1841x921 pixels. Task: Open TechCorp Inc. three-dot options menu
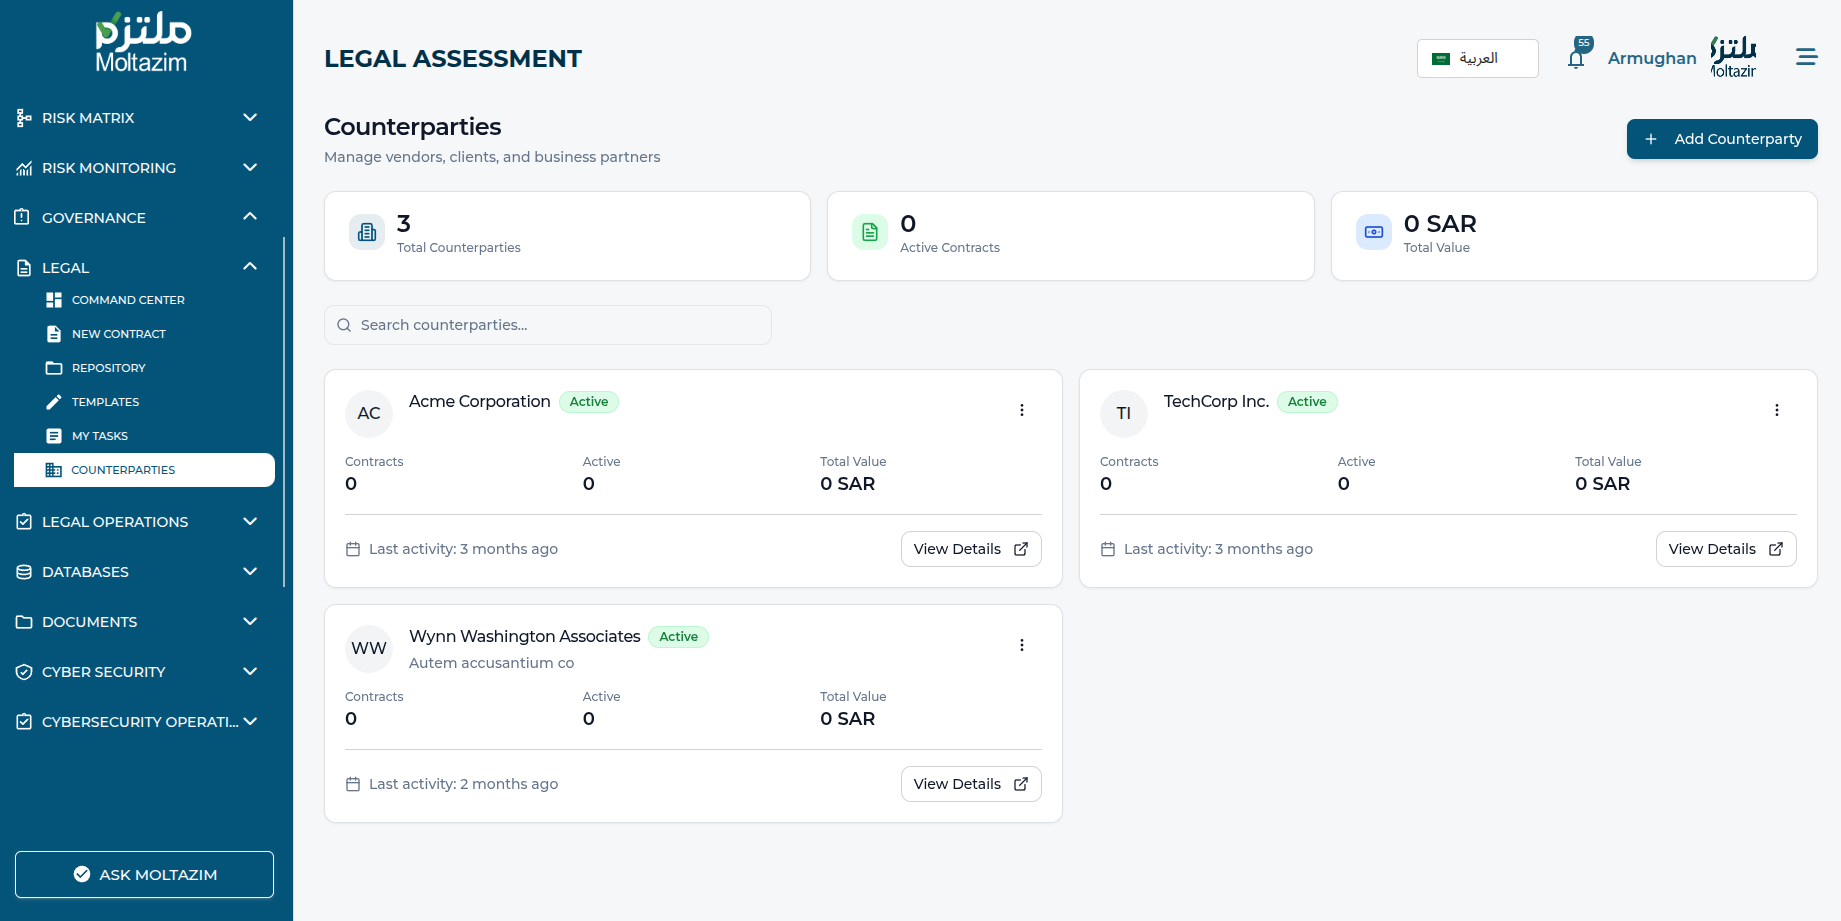pos(1776,410)
